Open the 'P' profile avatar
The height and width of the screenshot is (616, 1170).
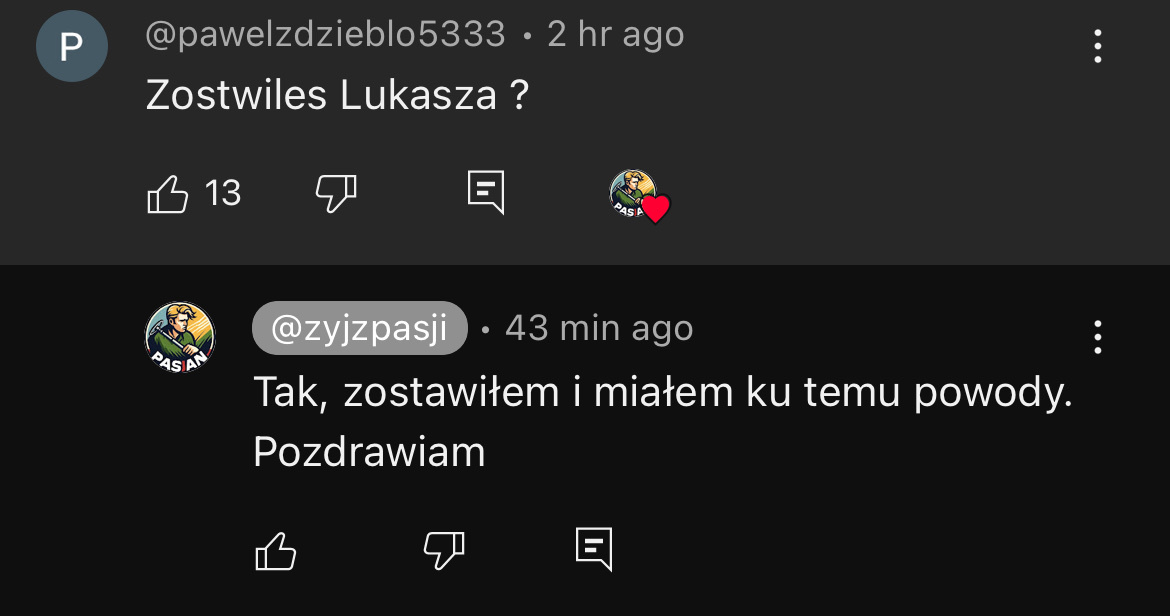[72, 46]
